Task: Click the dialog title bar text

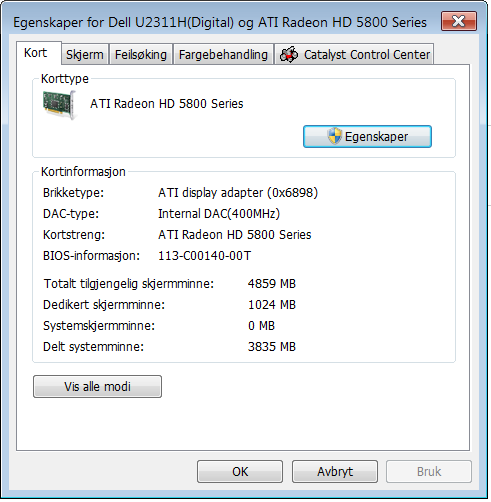Action: pyautogui.click(x=220, y=22)
